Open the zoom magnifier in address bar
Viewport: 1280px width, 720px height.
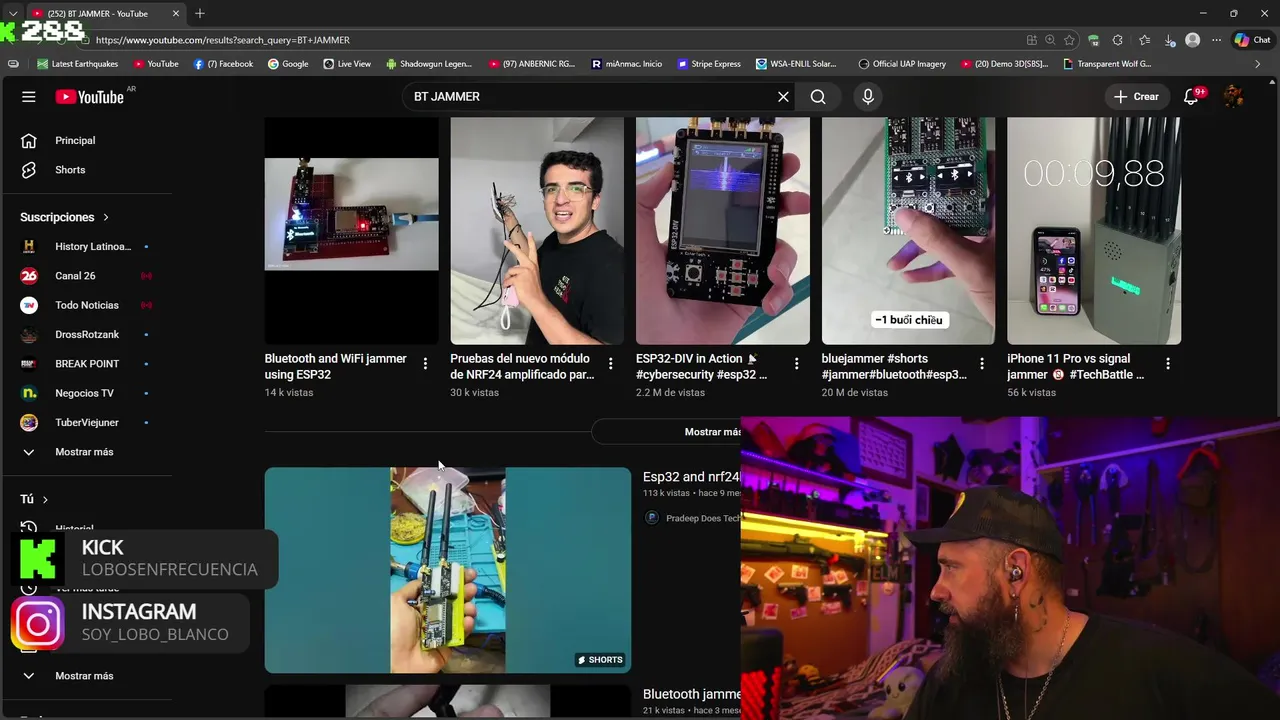(1050, 40)
